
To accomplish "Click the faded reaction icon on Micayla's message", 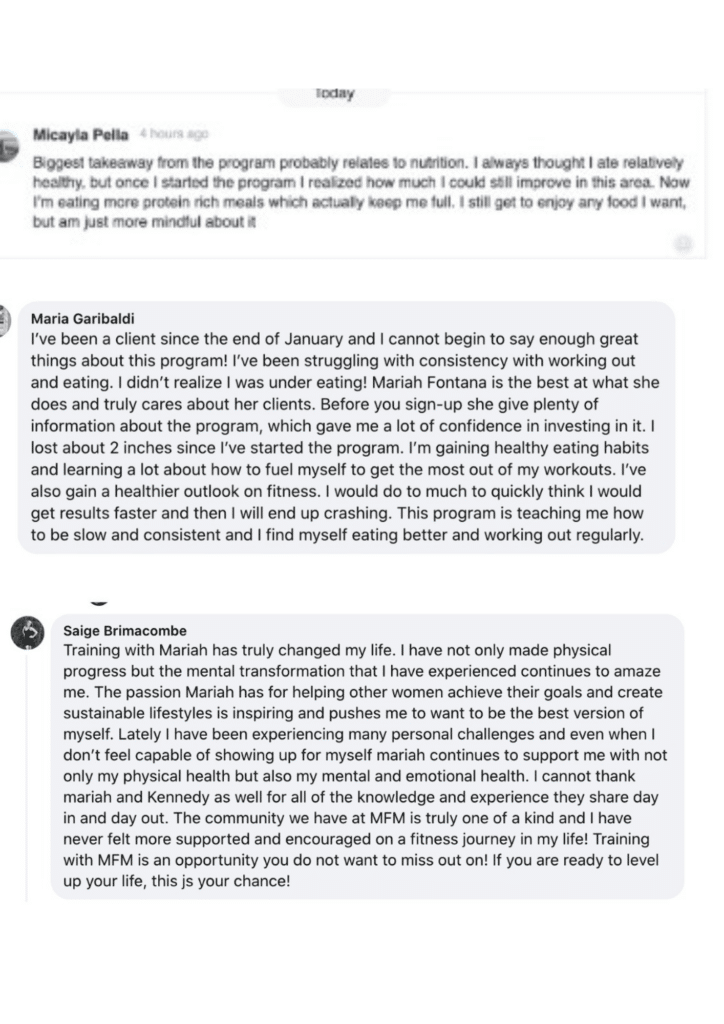I will 683,244.
